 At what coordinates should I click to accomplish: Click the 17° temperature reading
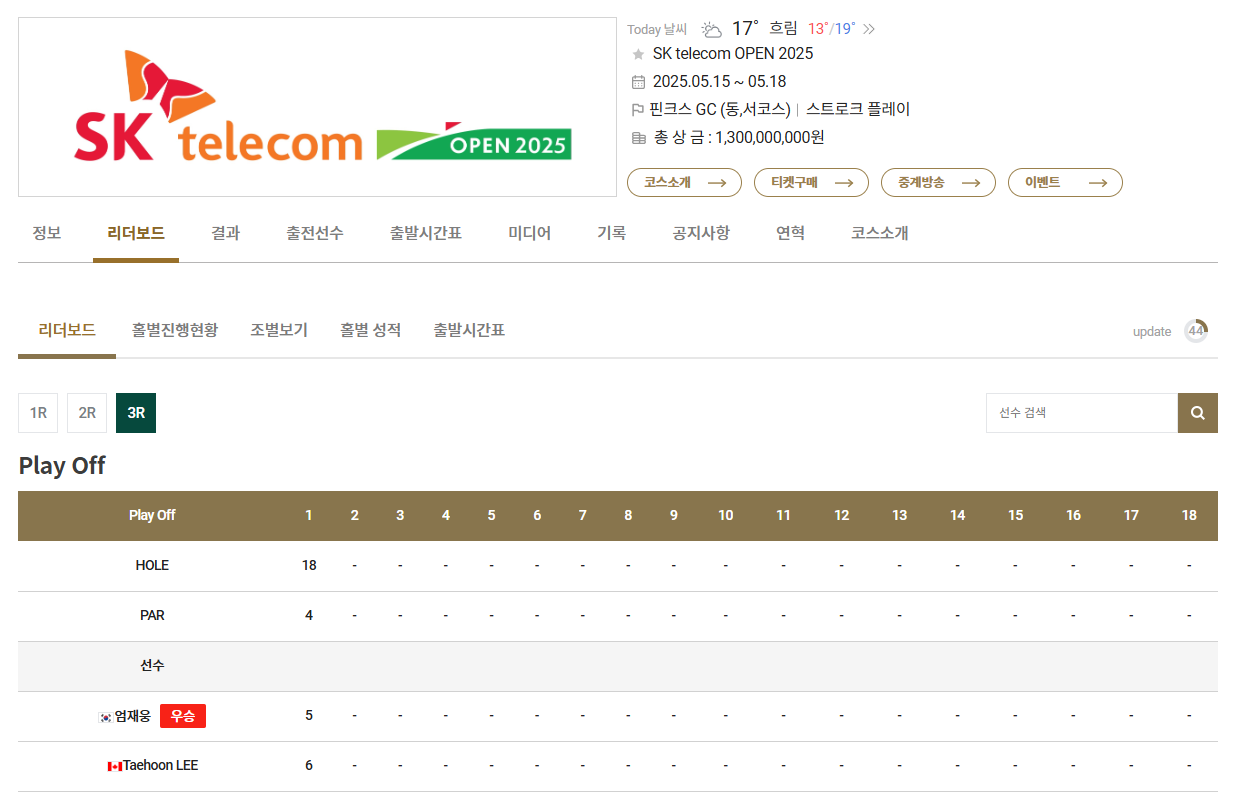745,28
